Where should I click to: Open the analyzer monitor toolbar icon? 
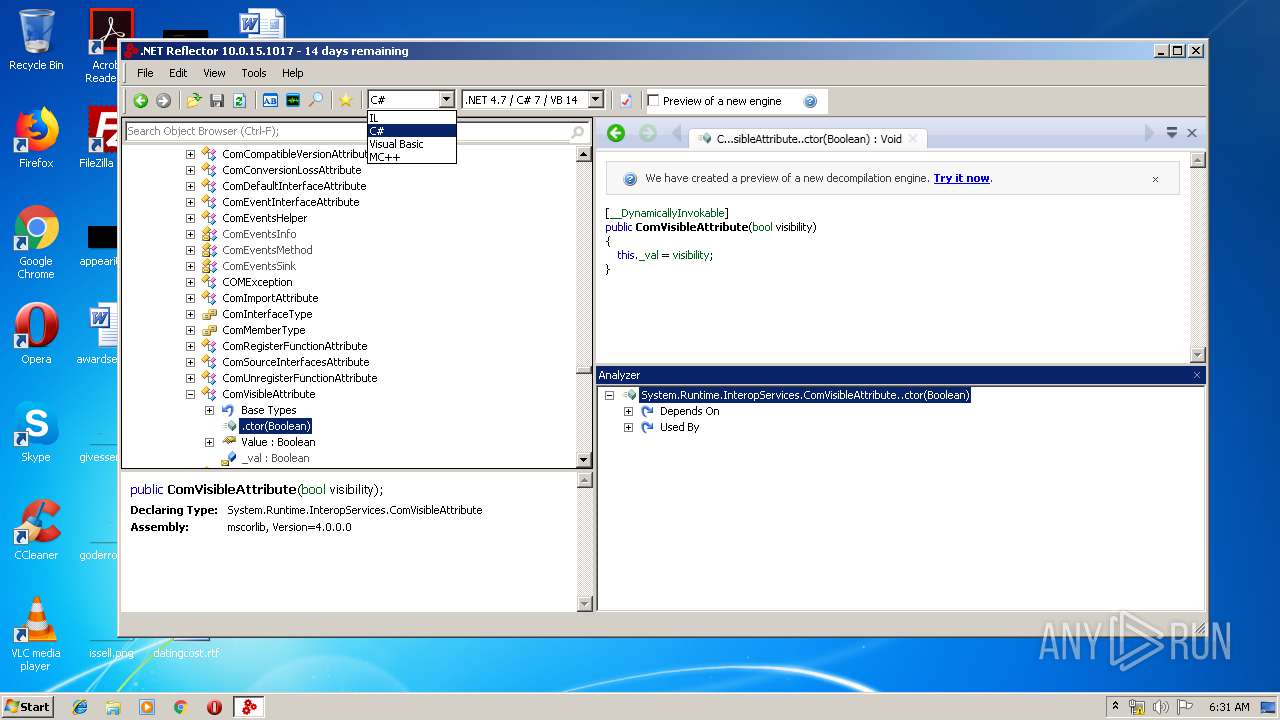point(293,100)
